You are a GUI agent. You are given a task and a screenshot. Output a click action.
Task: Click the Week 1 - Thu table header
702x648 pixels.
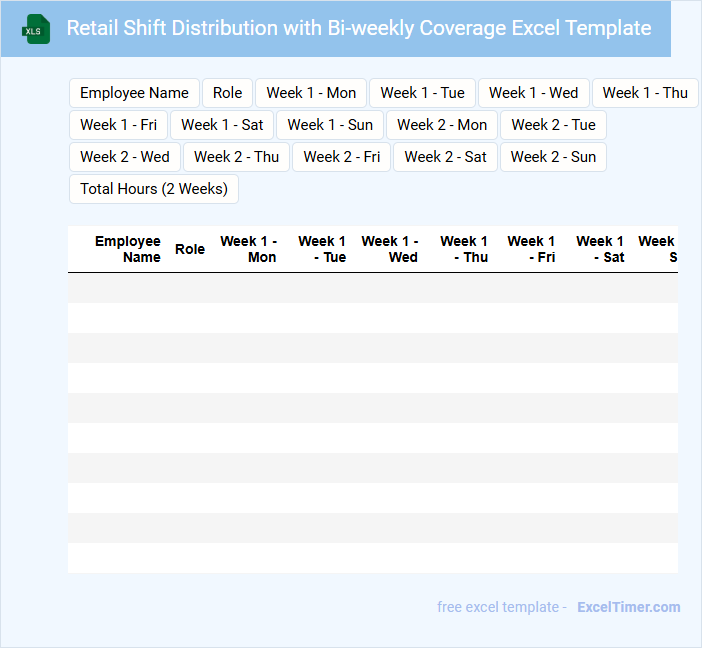464,249
